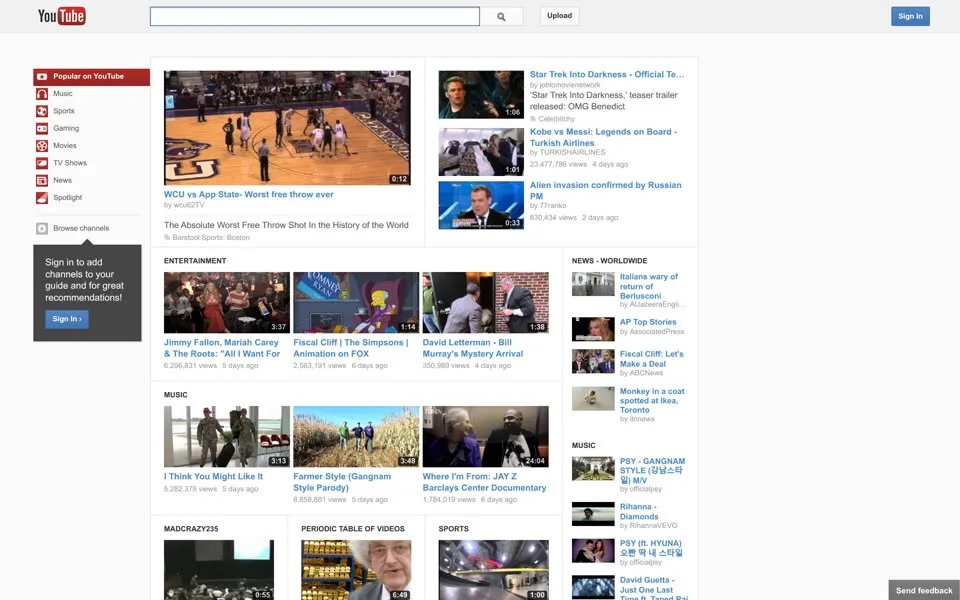This screenshot has height=600, width=960.
Task: Focus the YouTube search input field
Action: 315,17
